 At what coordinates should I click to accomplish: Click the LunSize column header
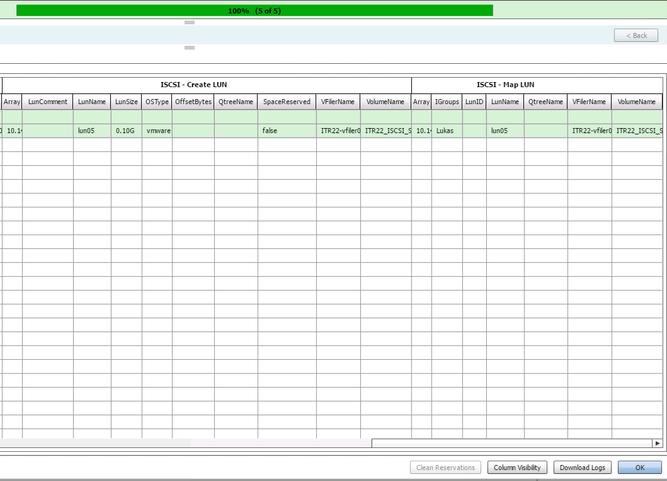[x=126, y=102]
